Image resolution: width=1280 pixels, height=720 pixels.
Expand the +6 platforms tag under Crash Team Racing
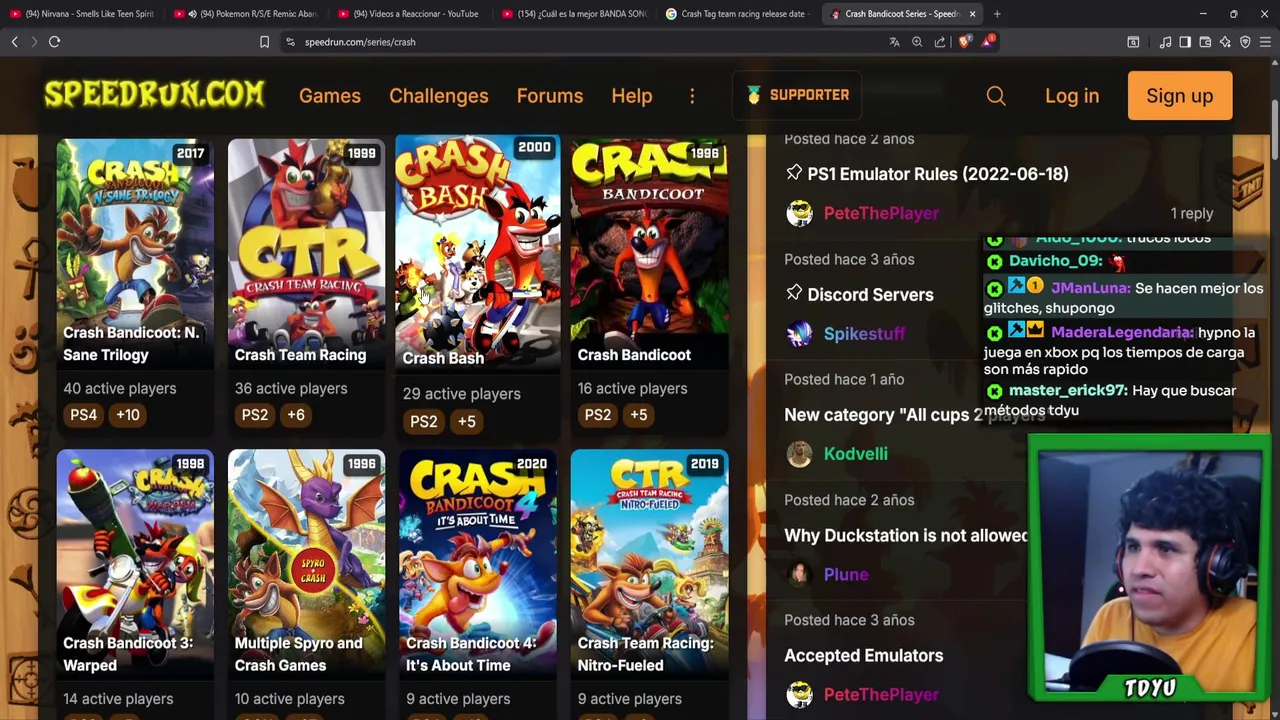(296, 415)
